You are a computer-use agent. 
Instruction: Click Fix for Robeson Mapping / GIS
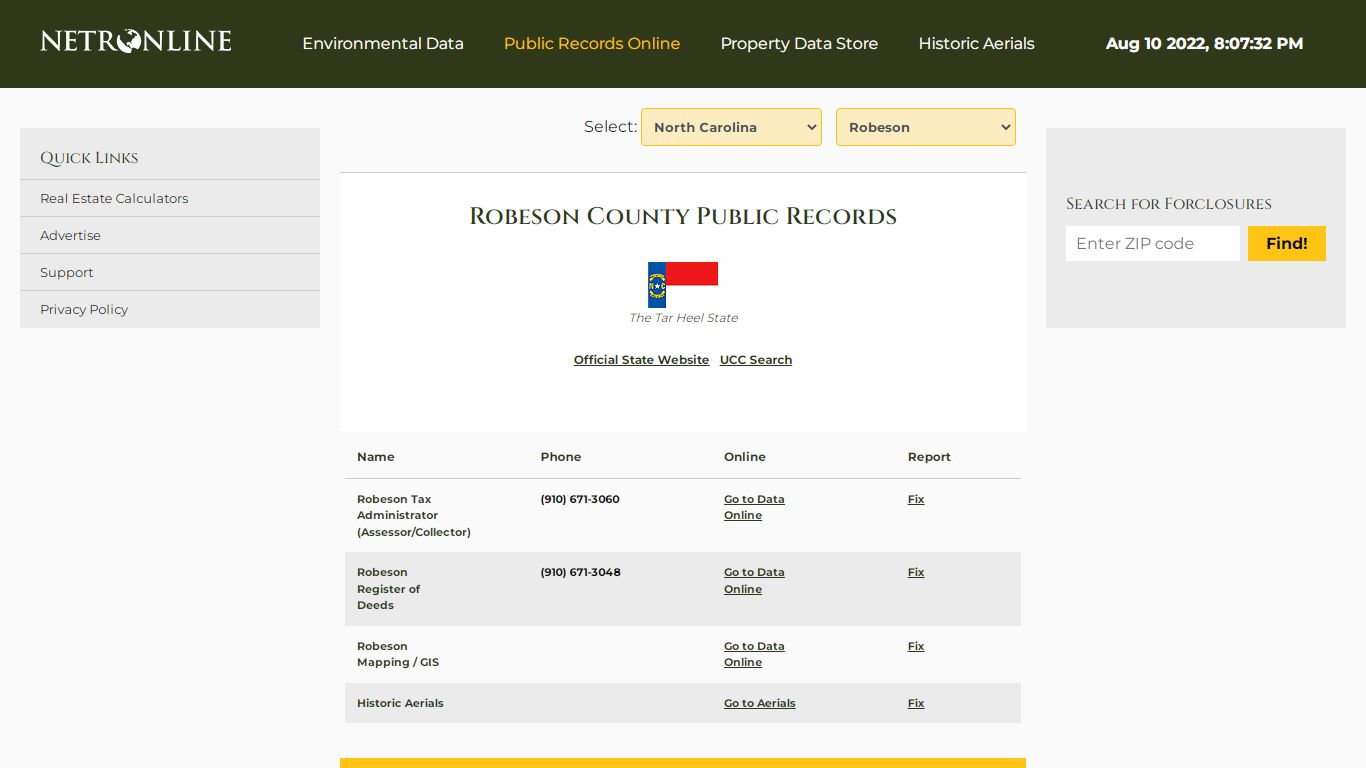(x=916, y=646)
